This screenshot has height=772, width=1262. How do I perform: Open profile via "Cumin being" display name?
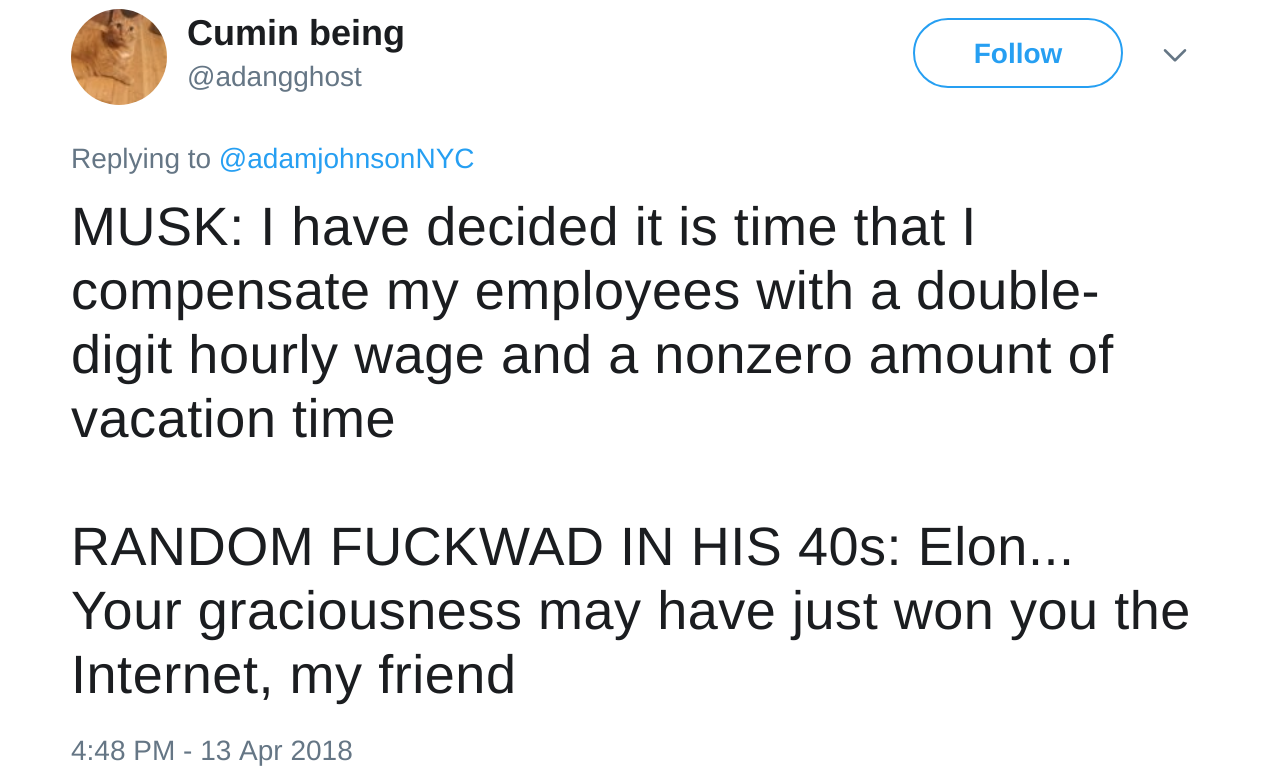(x=295, y=33)
